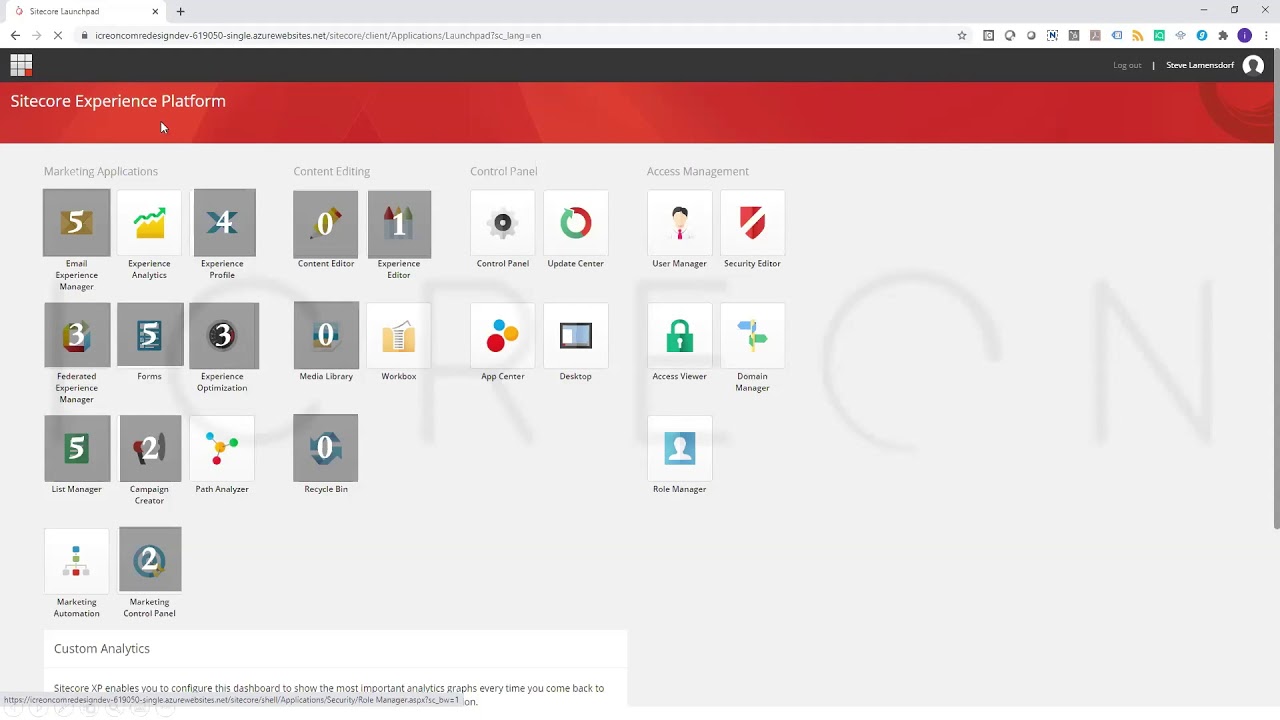Open List Manager
This screenshot has width=1280, height=720.
(x=76, y=449)
